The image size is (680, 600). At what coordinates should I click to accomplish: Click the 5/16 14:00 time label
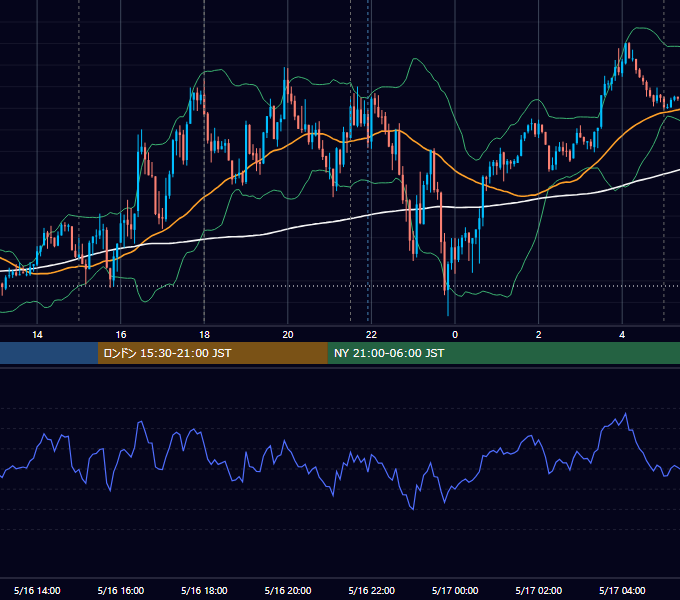(x=37, y=590)
